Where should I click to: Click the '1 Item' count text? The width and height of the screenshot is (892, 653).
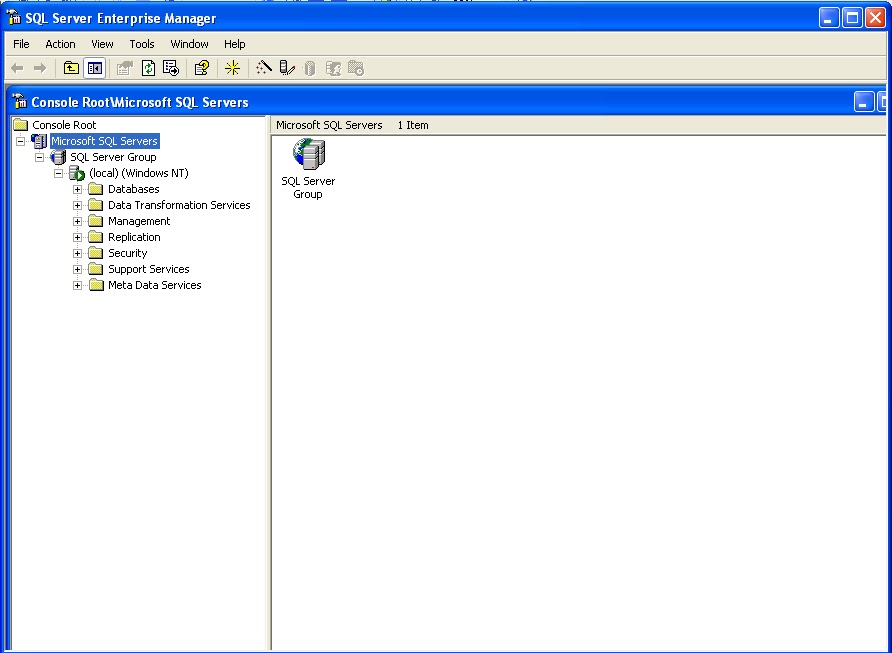pyautogui.click(x=413, y=125)
